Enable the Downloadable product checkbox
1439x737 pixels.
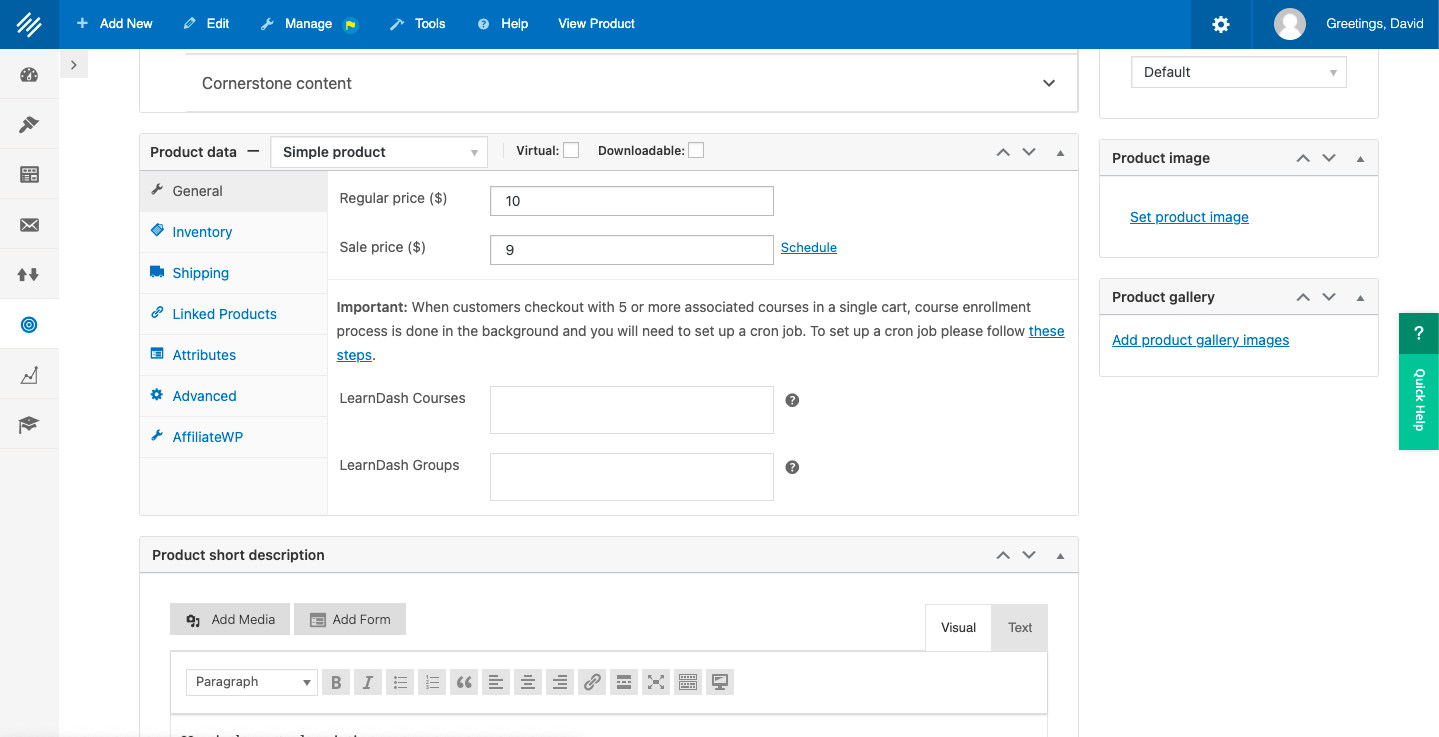[695, 149]
